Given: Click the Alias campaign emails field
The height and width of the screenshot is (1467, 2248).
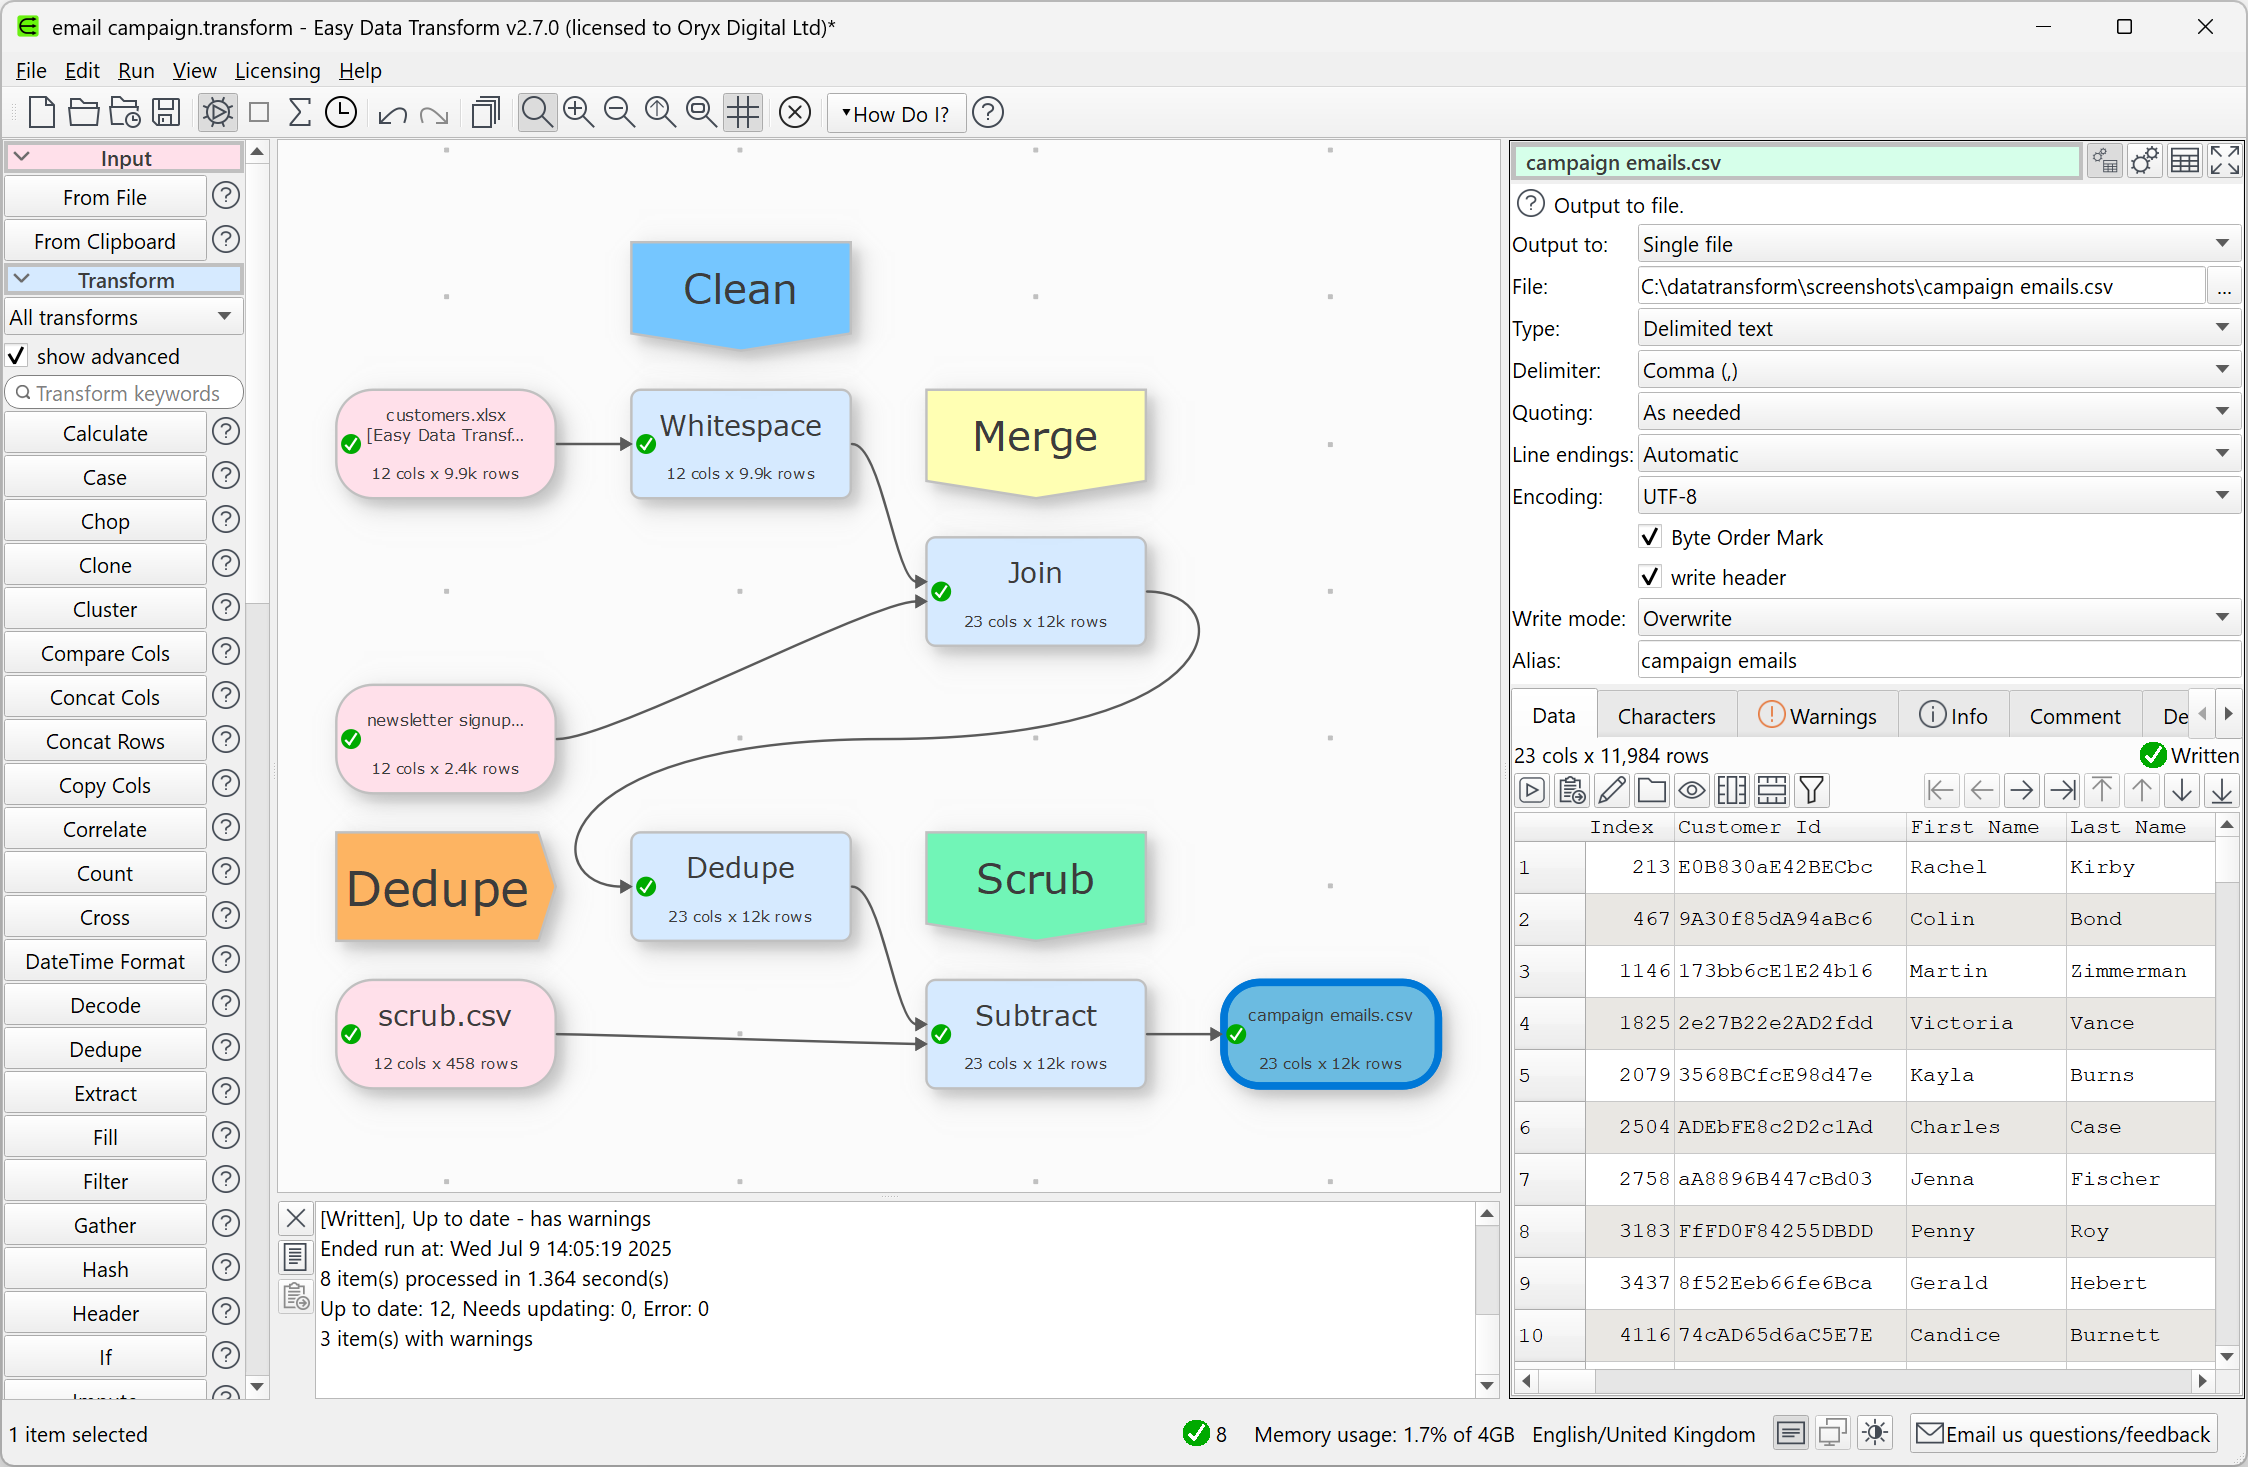Looking at the screenshot, I should click(1938, 660).
